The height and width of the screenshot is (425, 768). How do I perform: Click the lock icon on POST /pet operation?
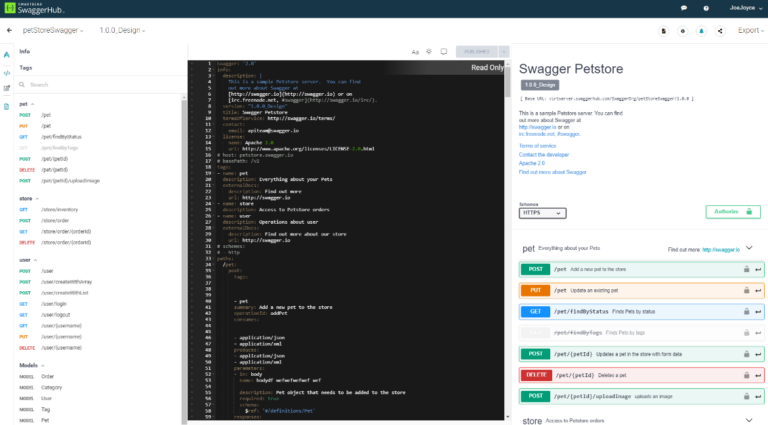744,269
